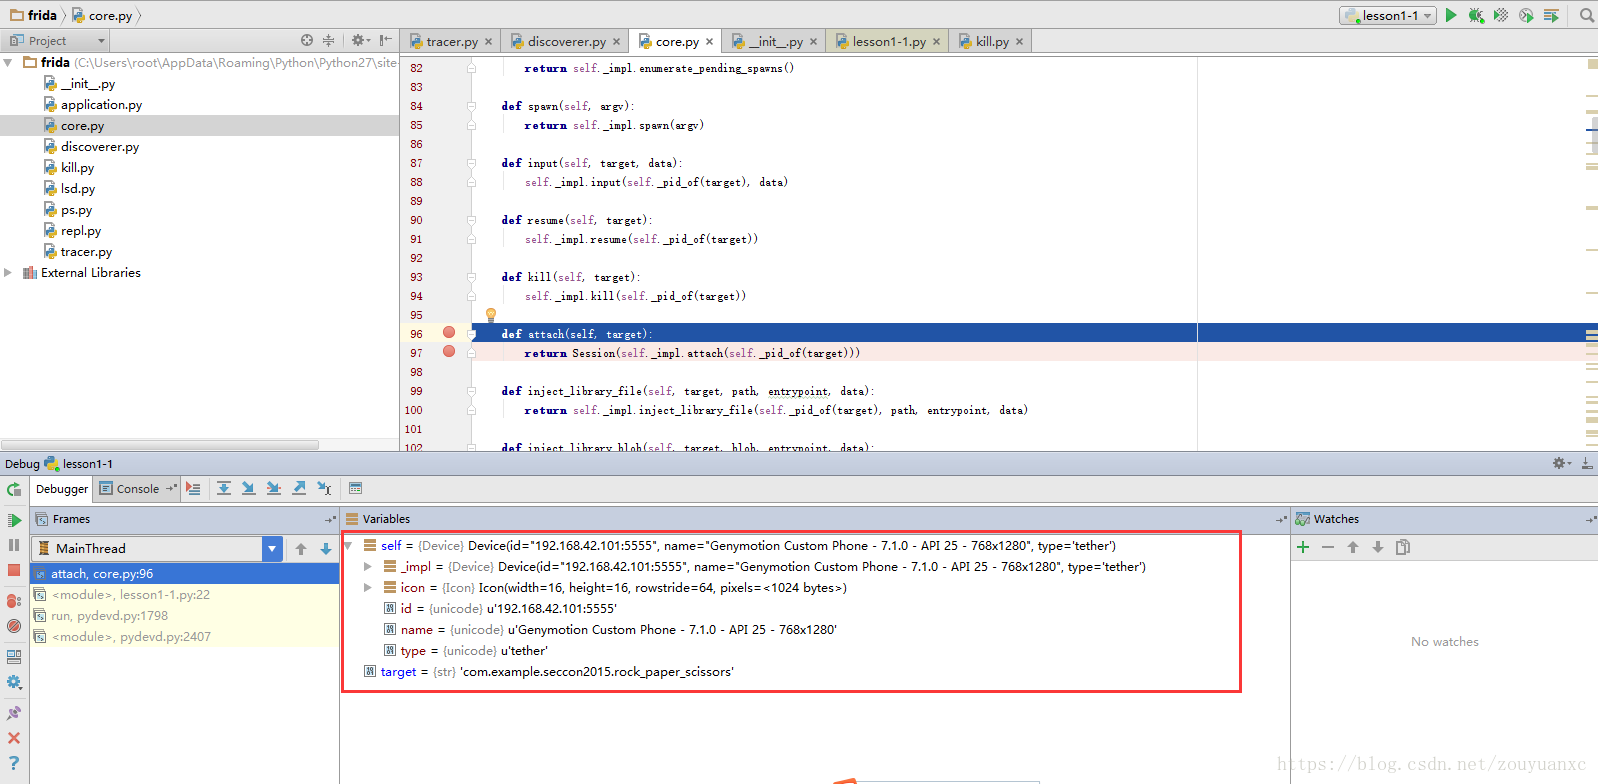
Task: Click the concurrency diagram run icon
Action: [1551, 15]
